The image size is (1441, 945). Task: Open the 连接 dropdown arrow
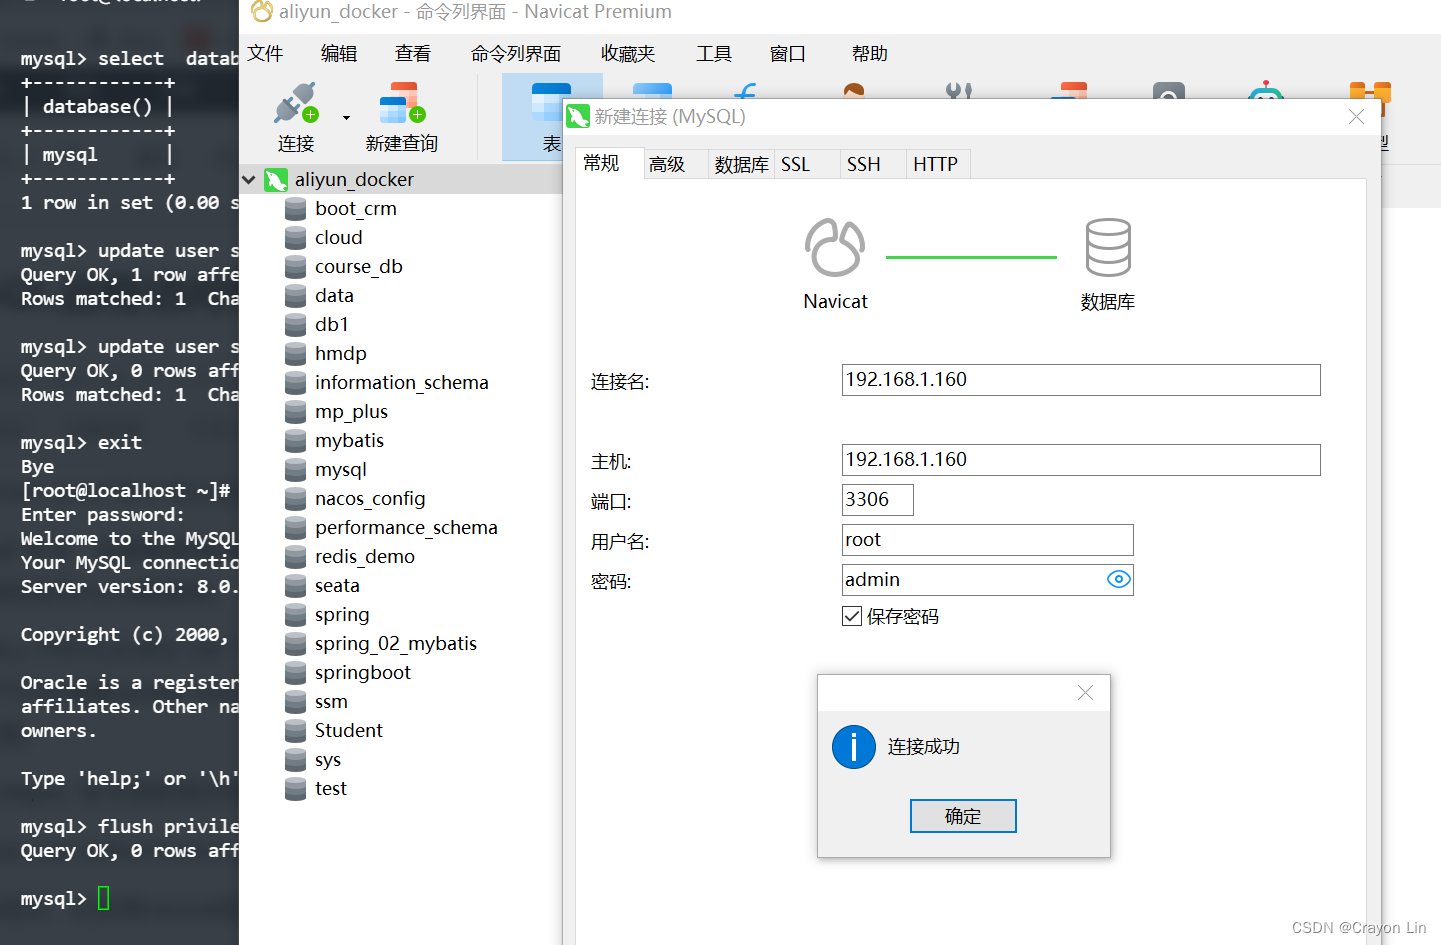click(x=346, y=118)
